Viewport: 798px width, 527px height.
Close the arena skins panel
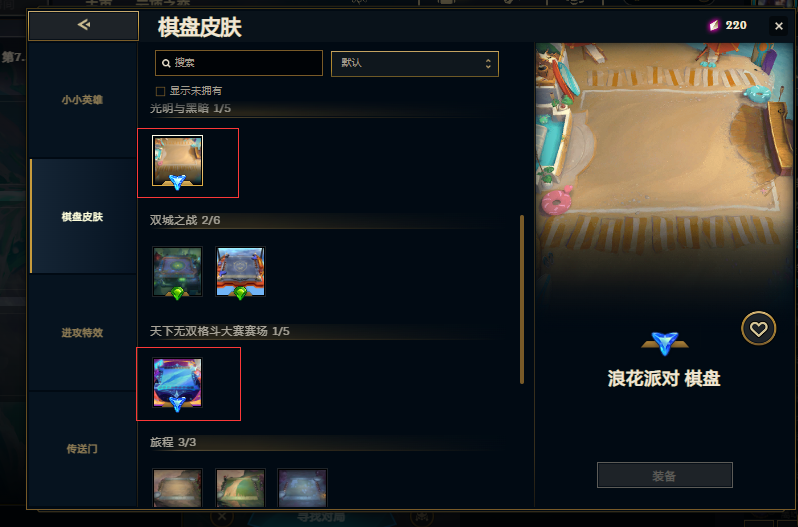(x=779, y=26)
